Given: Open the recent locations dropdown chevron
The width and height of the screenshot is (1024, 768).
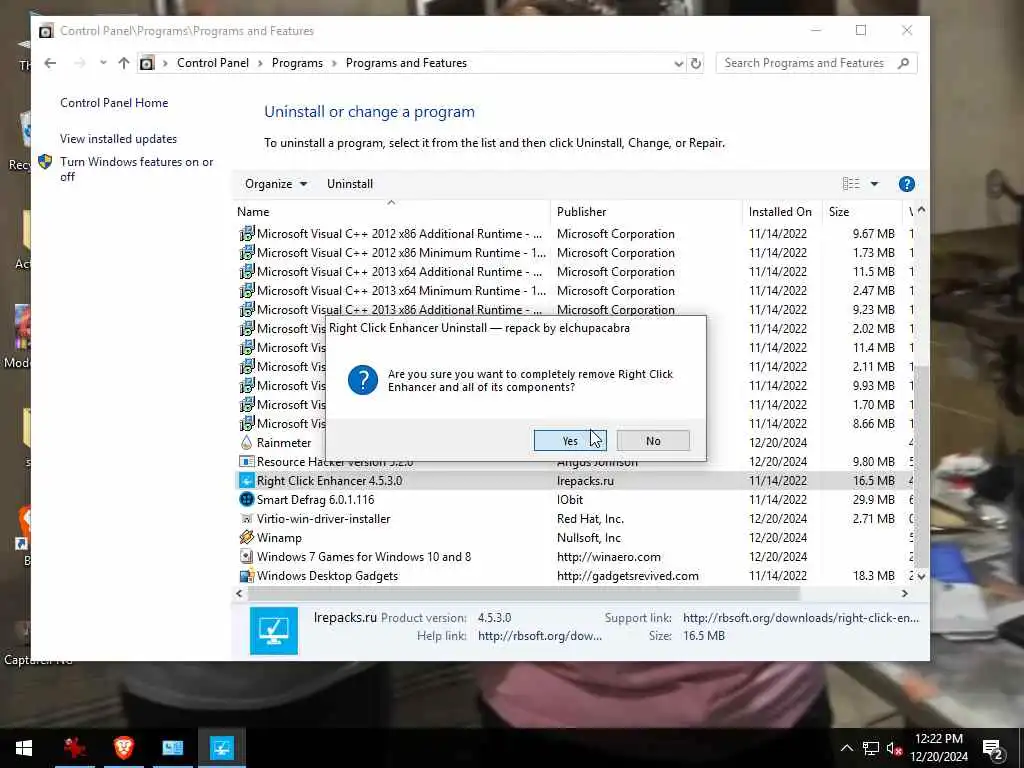Looking at the screenshot, I should coord(103,63).
